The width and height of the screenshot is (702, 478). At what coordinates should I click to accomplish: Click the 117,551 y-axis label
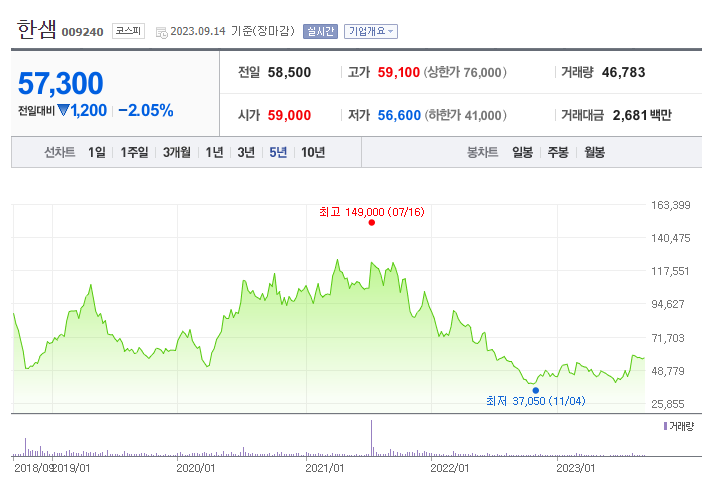(x=670, y=271)
